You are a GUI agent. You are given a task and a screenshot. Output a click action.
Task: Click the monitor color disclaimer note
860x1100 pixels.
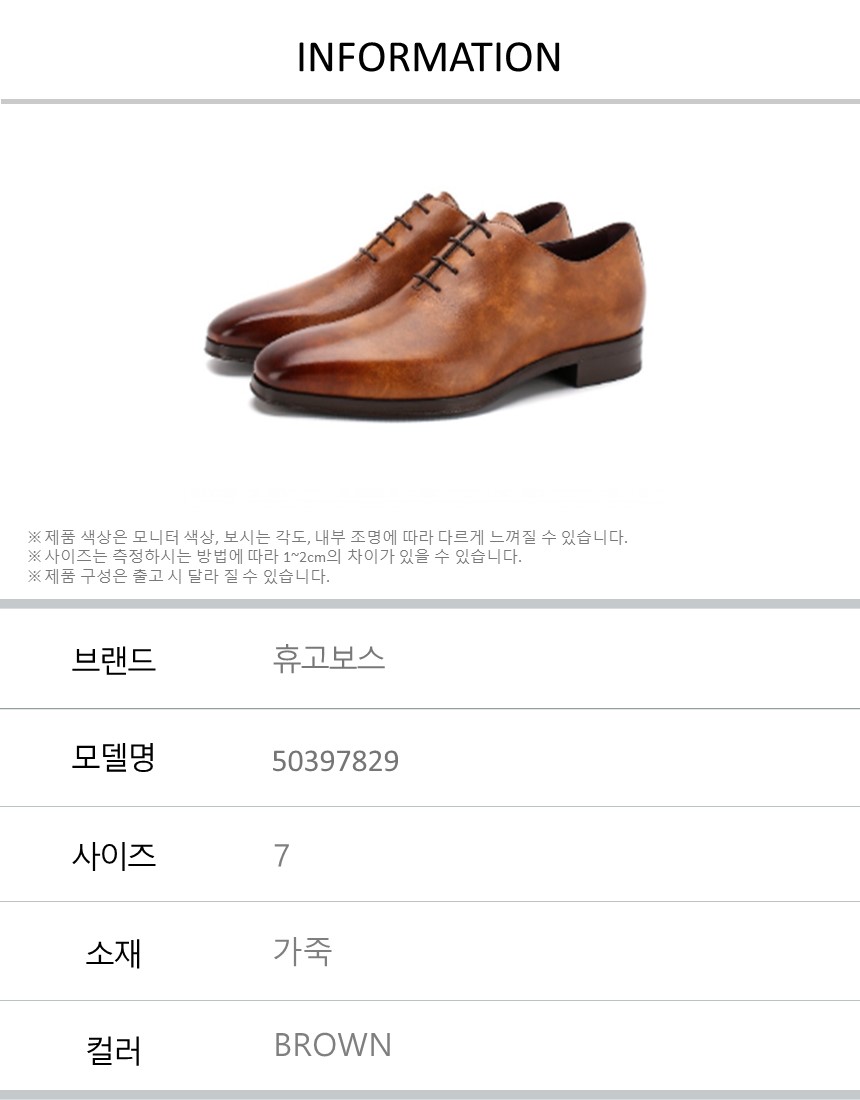[x=328, y=537]
